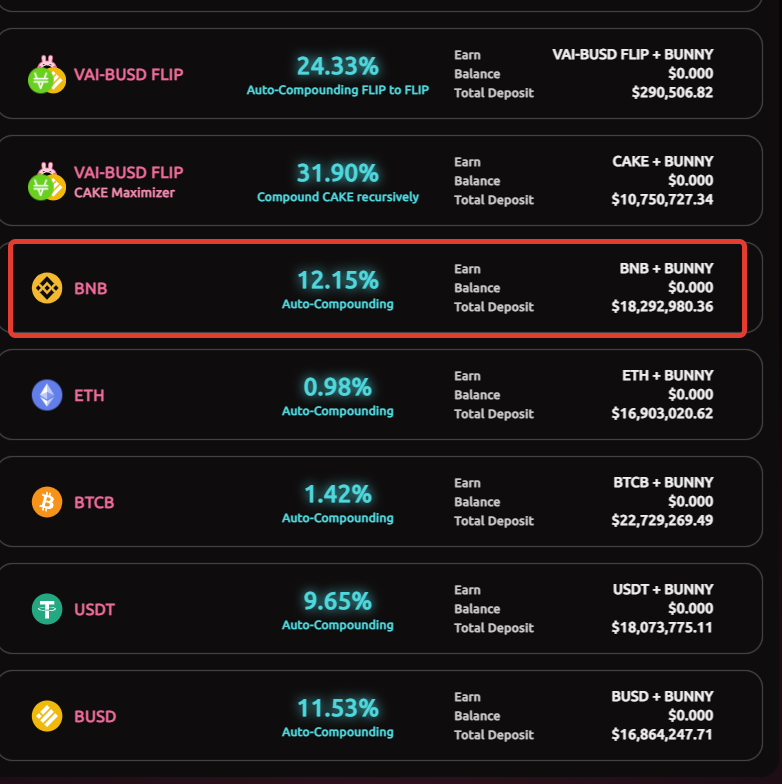Expand the BNB 12.15% APY row
The height and width of the screenshot is (784, 782).
click(378, 288)
